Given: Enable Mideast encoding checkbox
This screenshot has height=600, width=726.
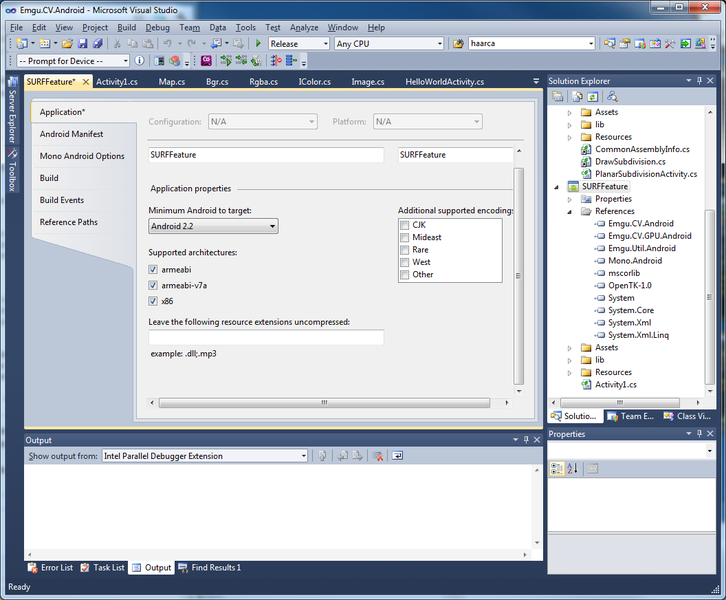Looking at the screenshot, I should pyautogui.click(x=404, y=238).
